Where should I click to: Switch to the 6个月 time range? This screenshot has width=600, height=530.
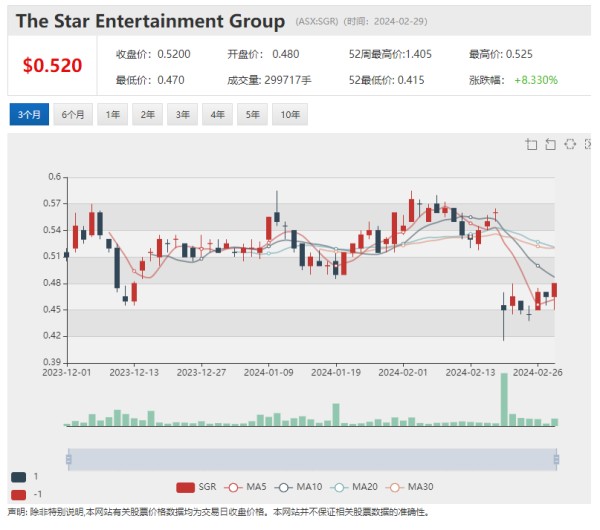point(73,114)
